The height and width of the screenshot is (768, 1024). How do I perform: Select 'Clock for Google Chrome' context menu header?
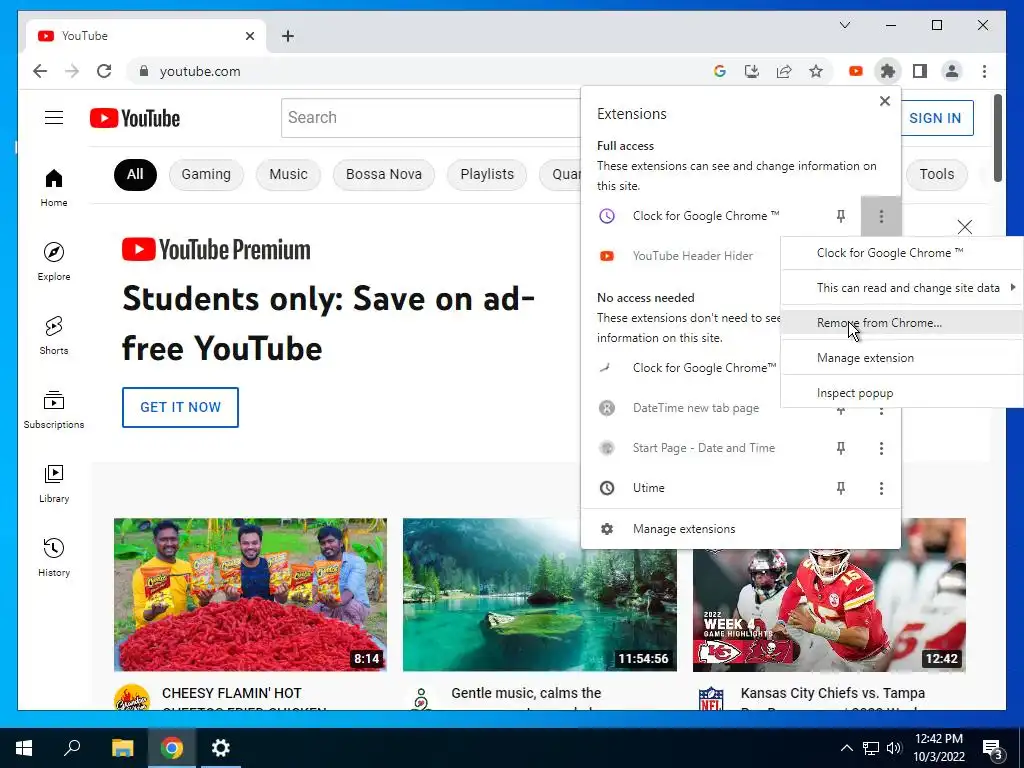[903, 253]
